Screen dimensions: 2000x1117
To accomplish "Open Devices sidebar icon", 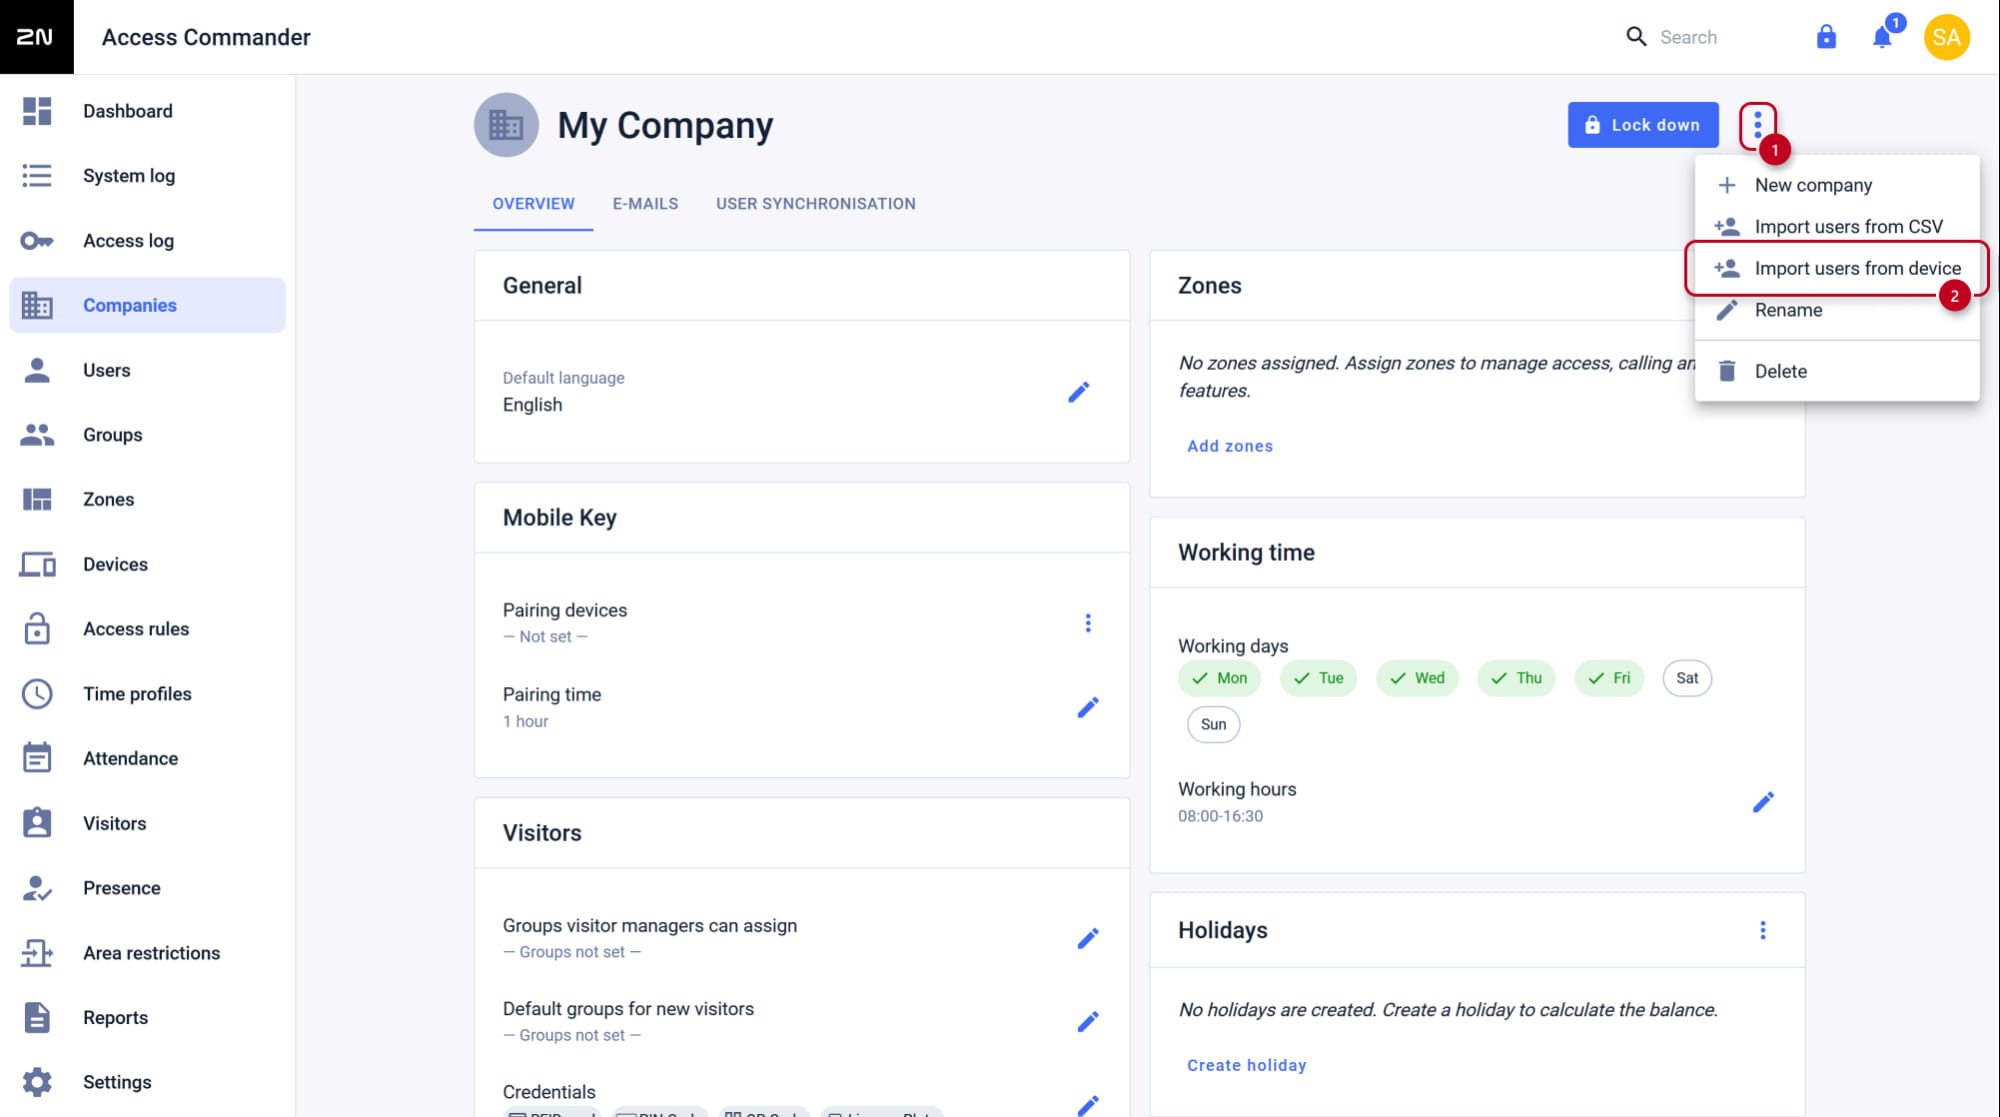I will tap(37, 564).
